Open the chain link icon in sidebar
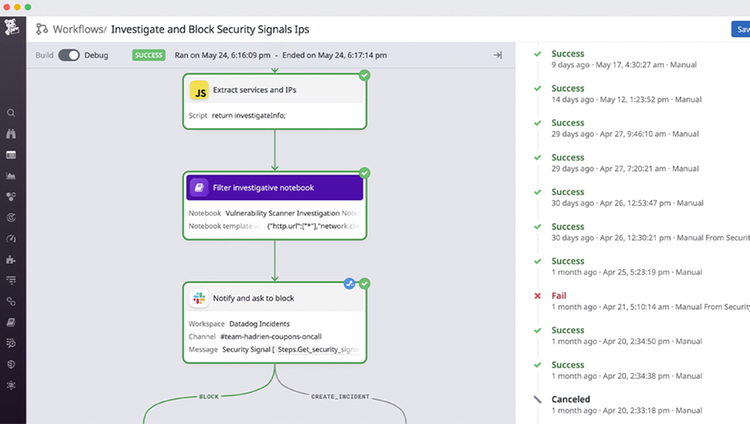750x424 pixels. pyautogui.click(x=11, y=301)
